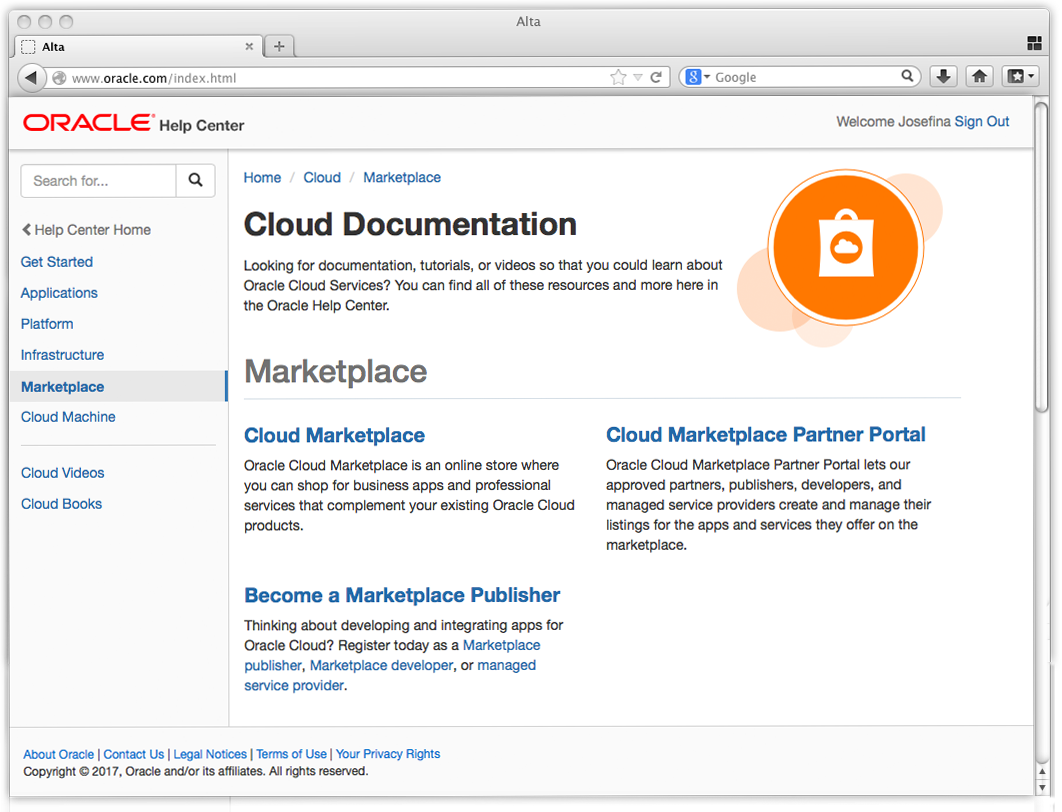Image resolution: width=1062 pixels, height=812 pixels.
Task: Click the Search for... input field
Action: (99, 181)
